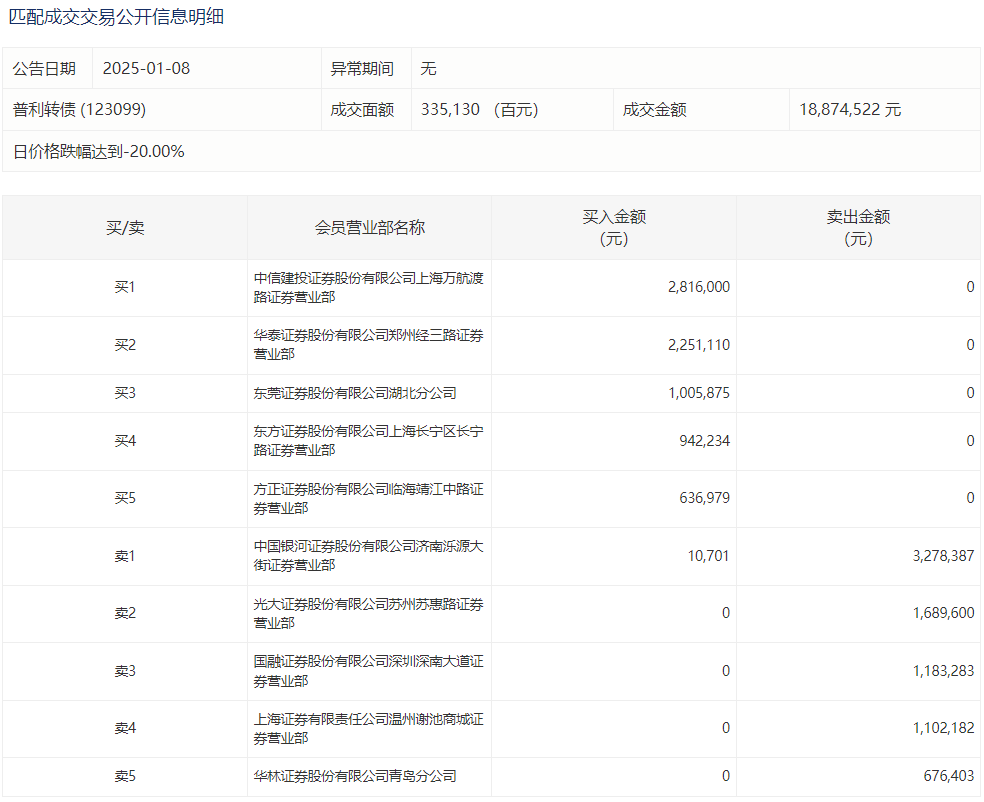Viewport: 984px width, 802px height.
Task: Click the sell amount 3,278,387
Action: coord(943,556)
